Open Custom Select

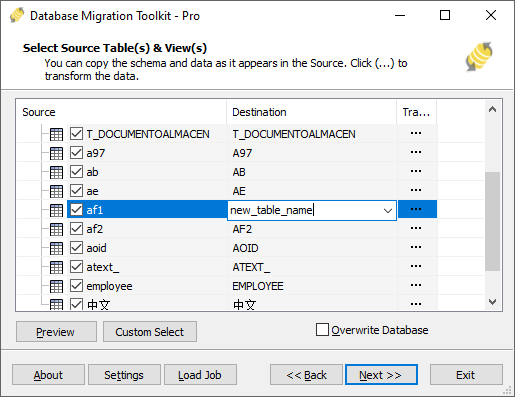point(150,332)
